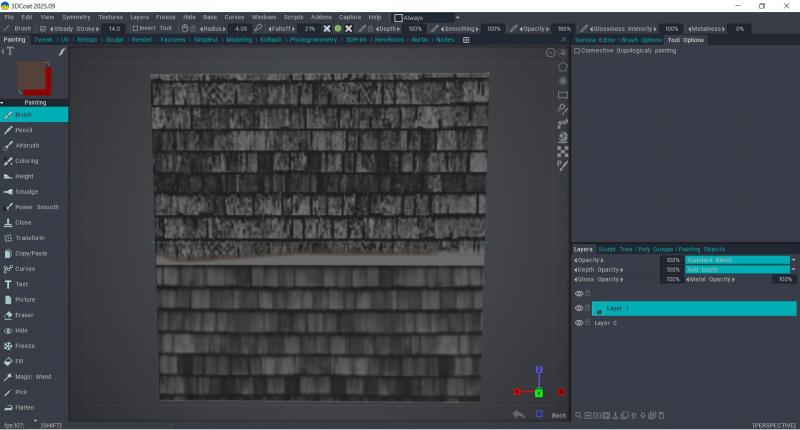
Task: Hide Layer 1 with its eye icon
Action: click(578, 309)
